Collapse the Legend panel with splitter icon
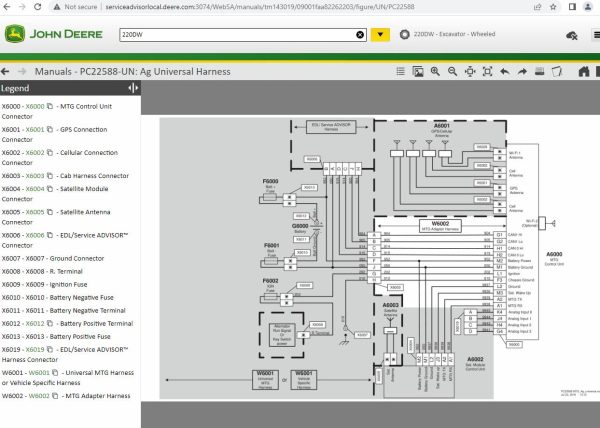The height and width of the screenshot is (428, 600). (133, 89)
